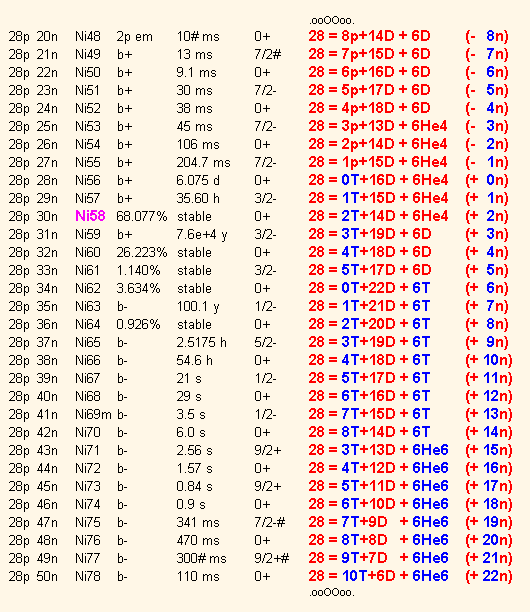Select the Ni62 abundance 3.634%

[x=138, y=288]
